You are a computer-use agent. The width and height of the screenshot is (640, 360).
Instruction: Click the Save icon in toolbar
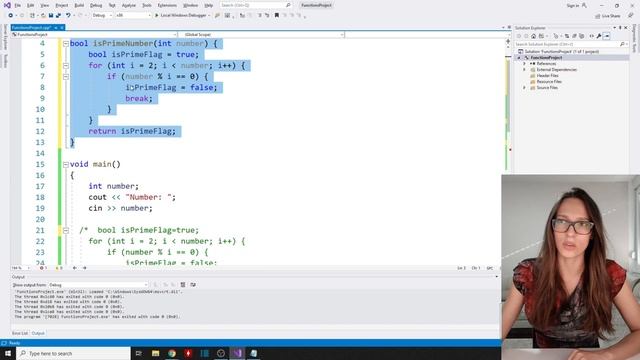[x=51, y=16]
